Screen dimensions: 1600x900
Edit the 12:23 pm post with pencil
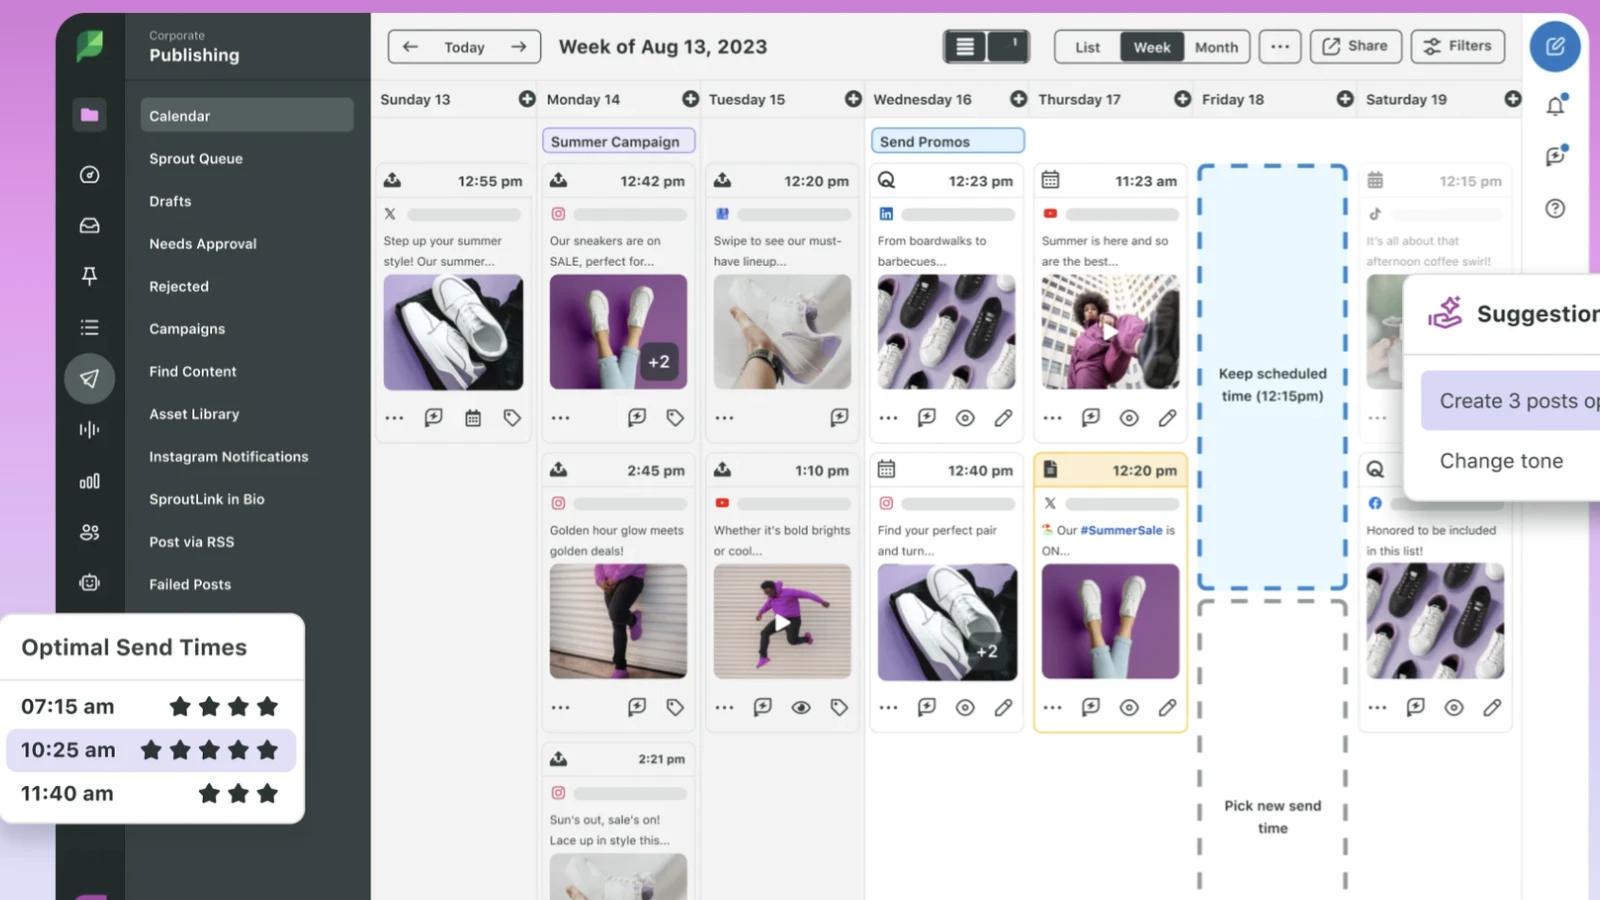click(1003, 418)
